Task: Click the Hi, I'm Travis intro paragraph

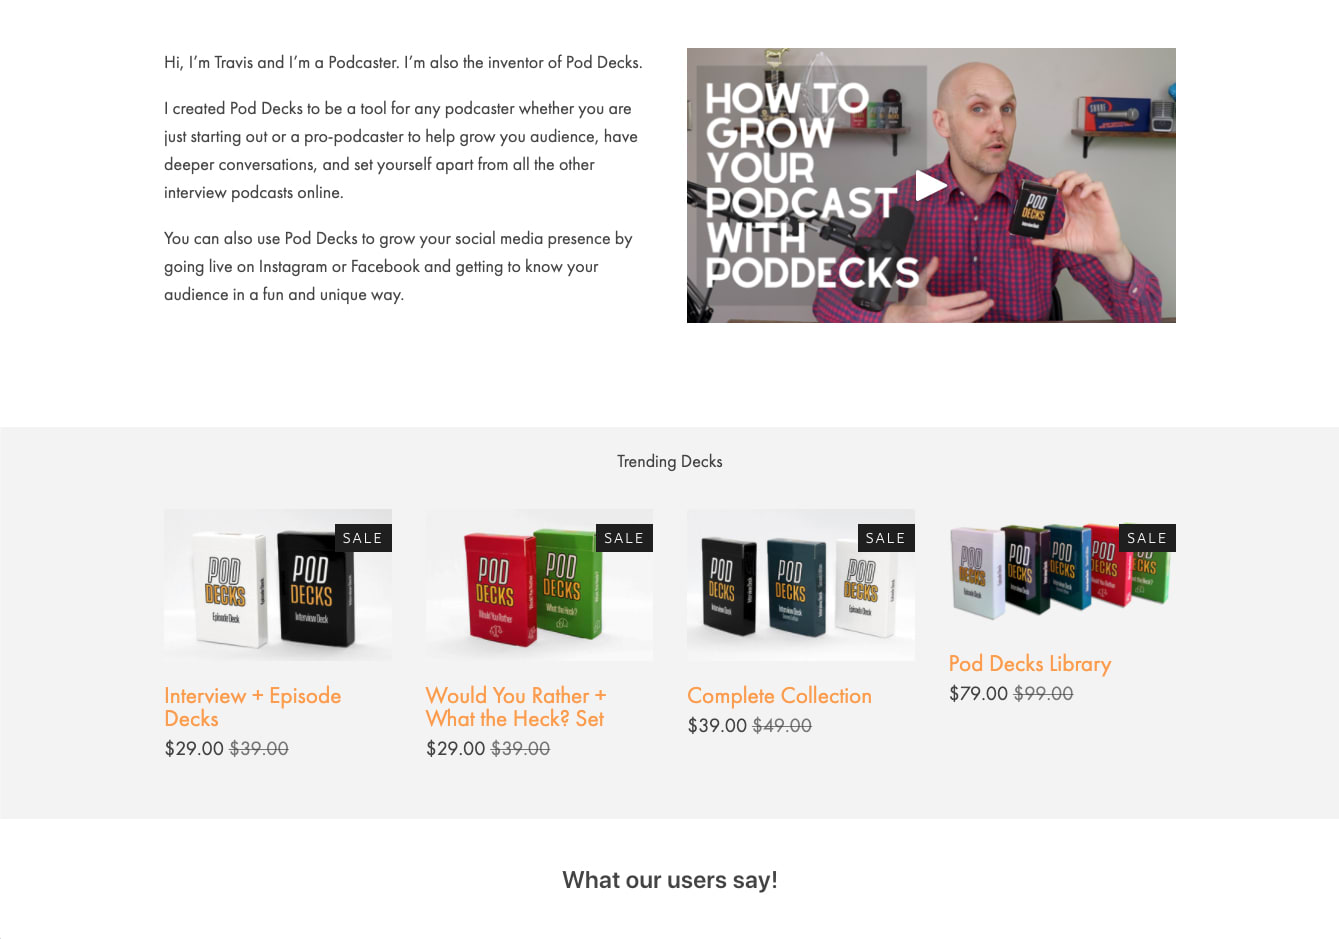Action: 403,62
